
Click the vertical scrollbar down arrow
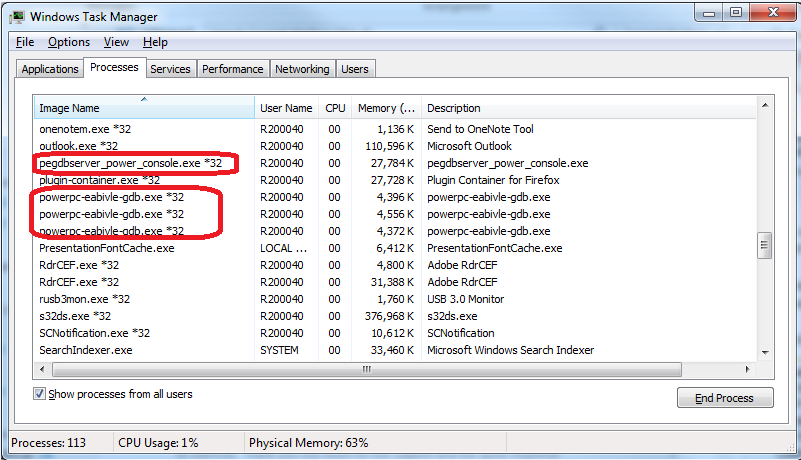(765, 352)
